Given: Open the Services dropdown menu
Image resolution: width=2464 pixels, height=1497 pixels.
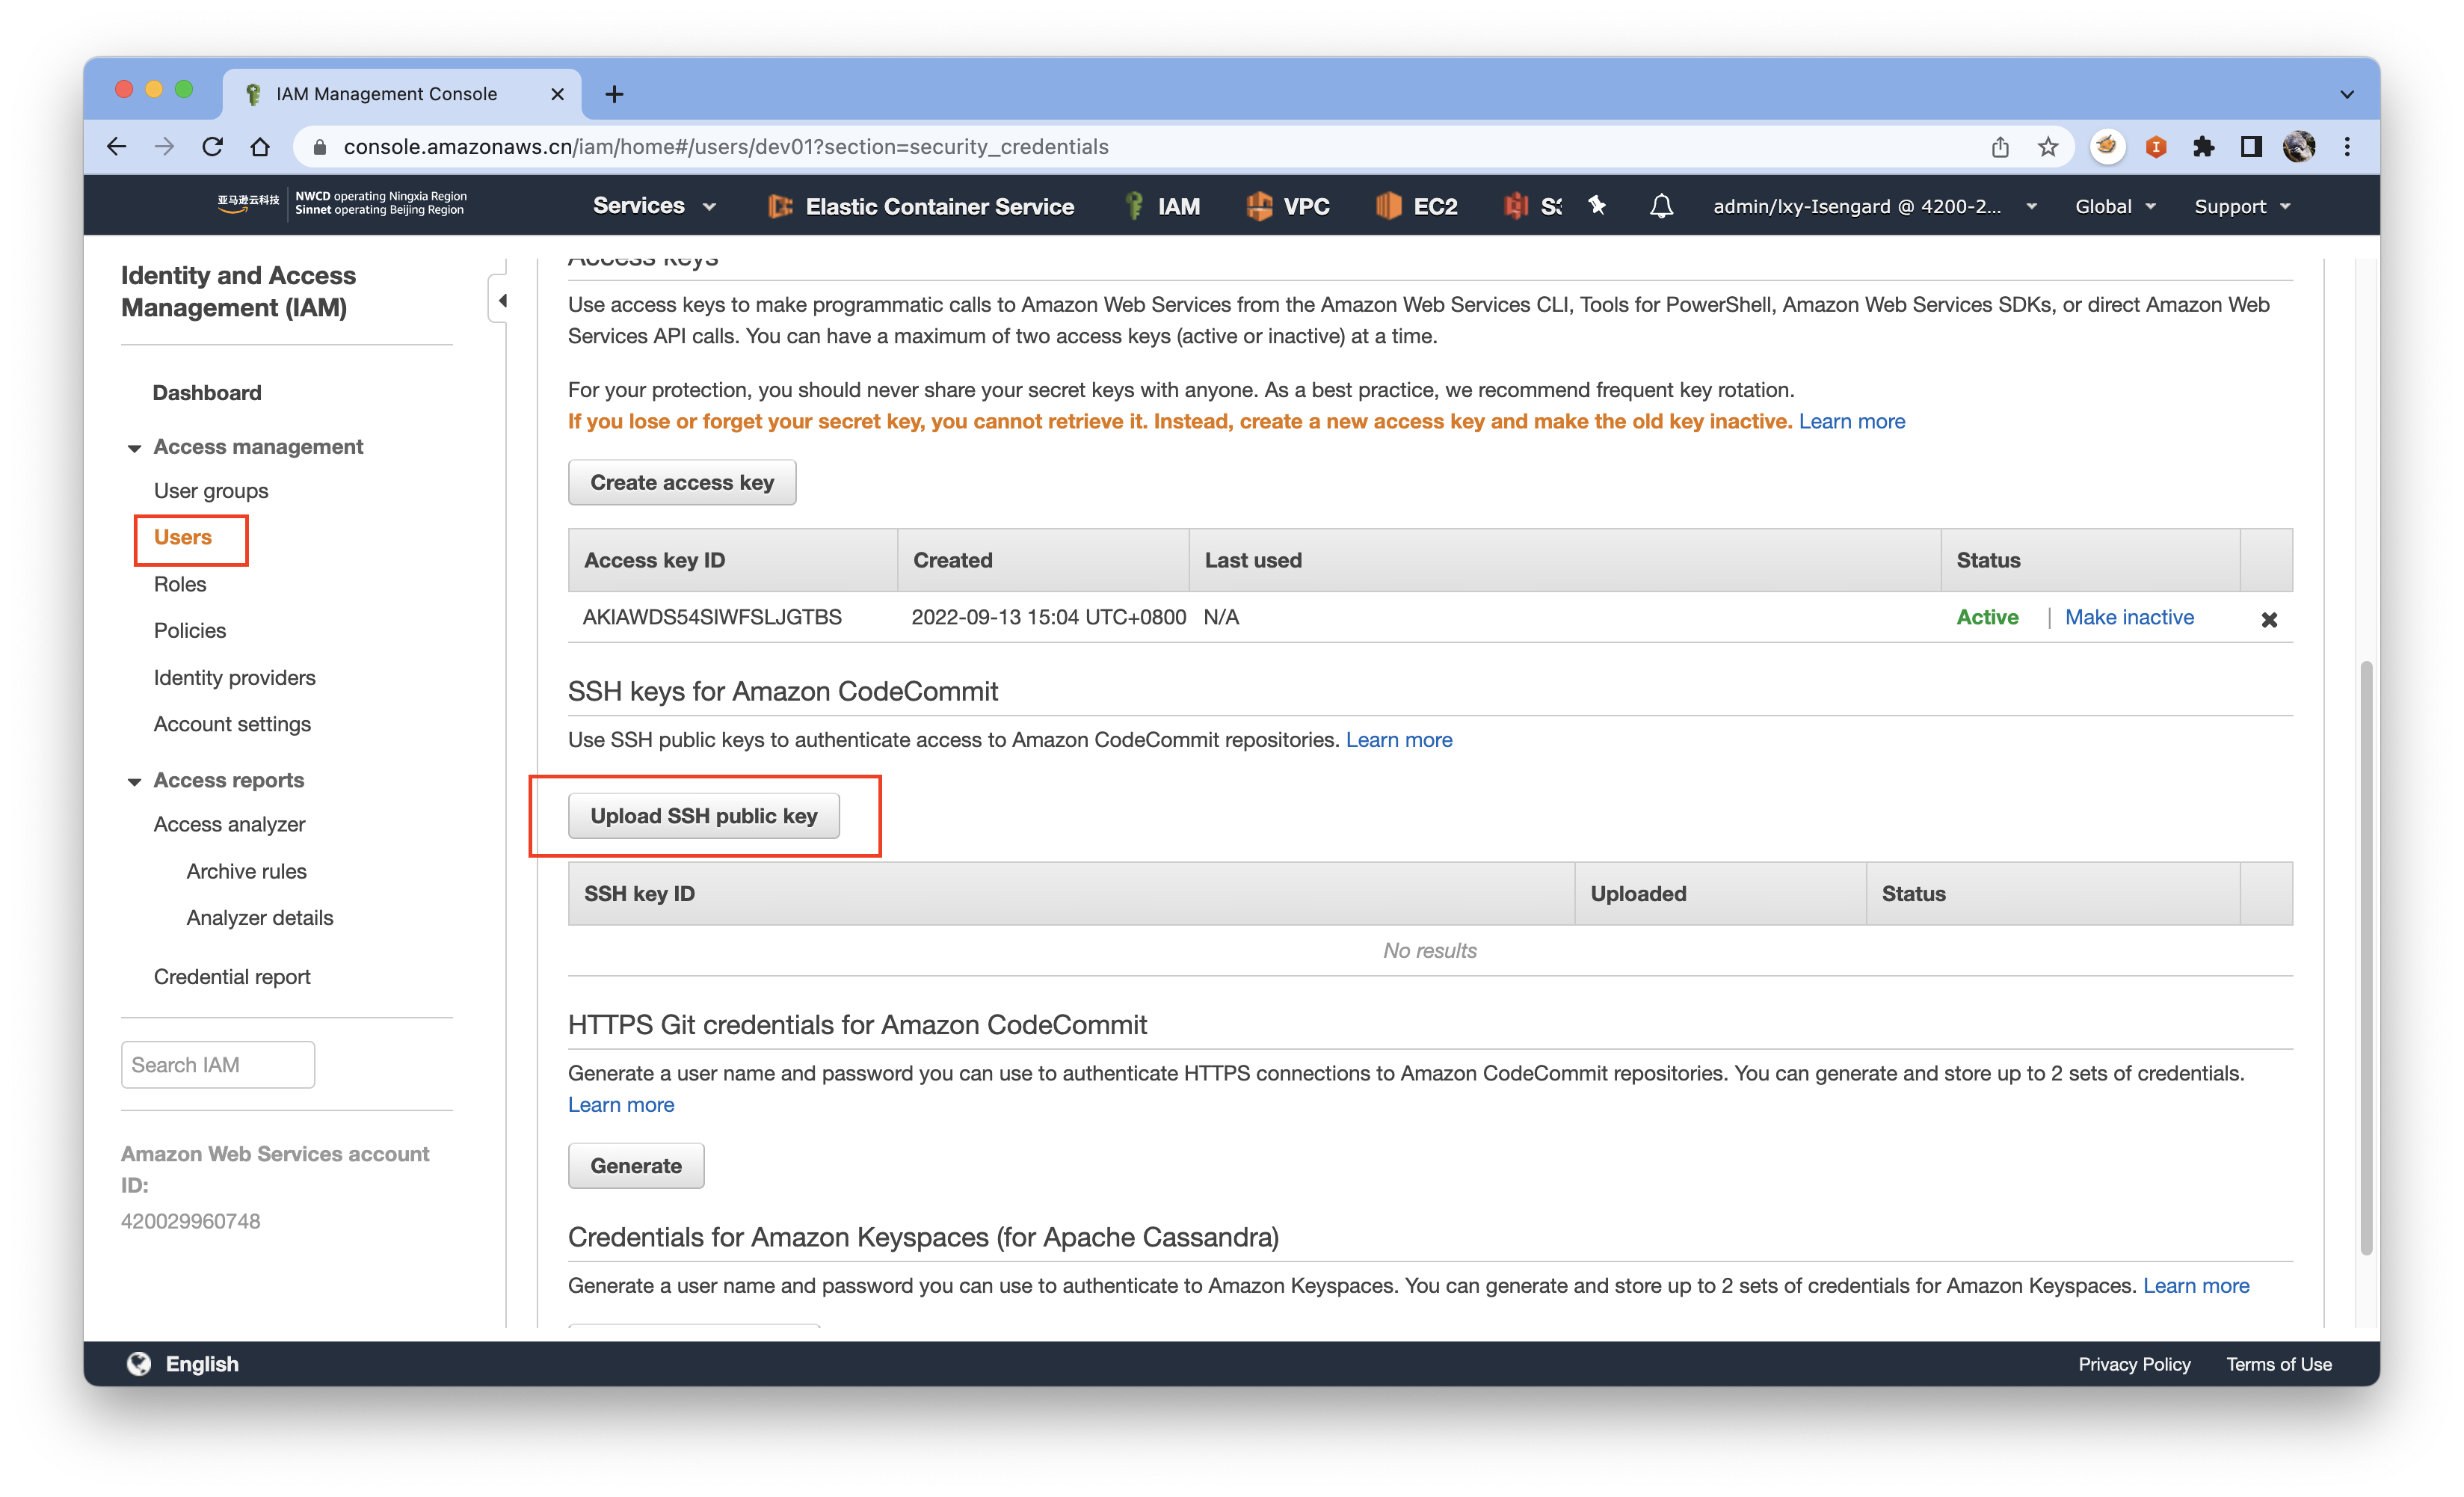Looking at the screenshot, I should tap(654, 206).
